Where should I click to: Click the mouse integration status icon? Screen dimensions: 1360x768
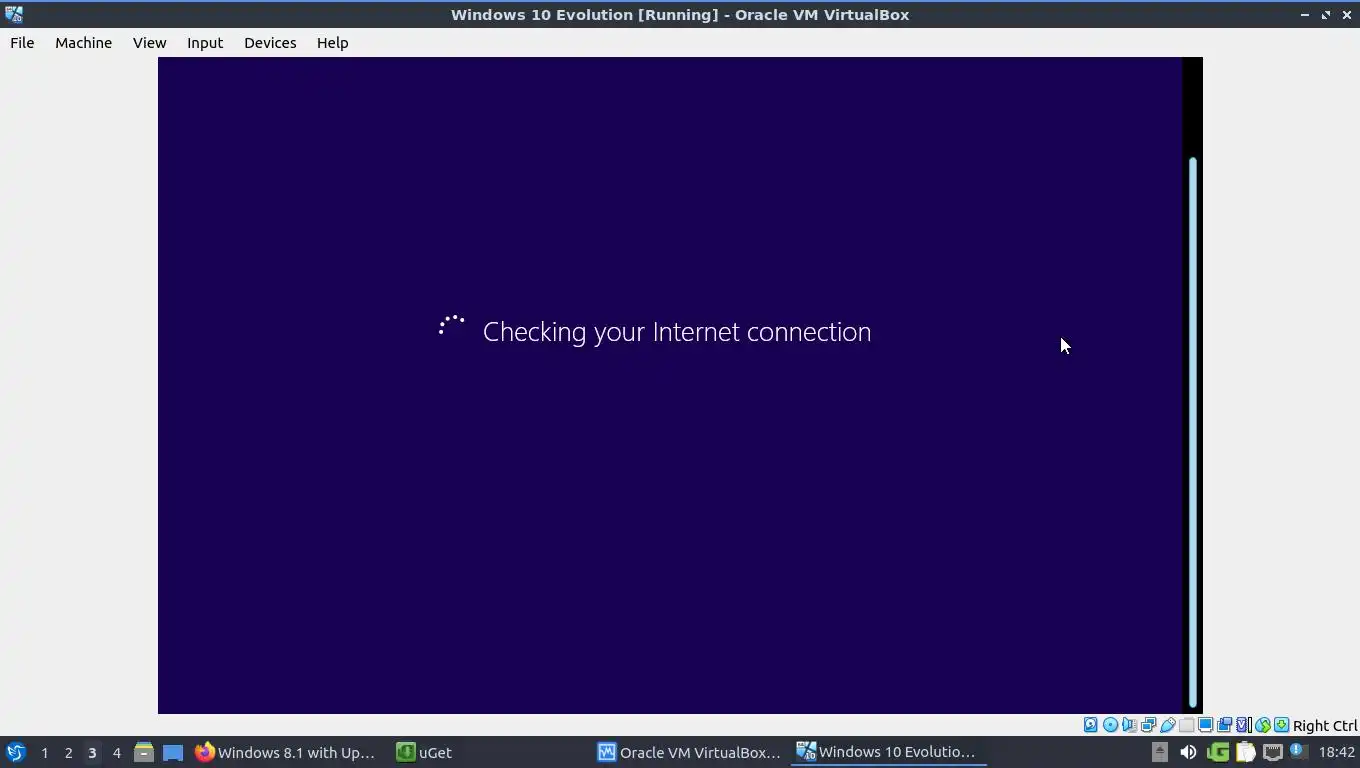coord(1262,725)
